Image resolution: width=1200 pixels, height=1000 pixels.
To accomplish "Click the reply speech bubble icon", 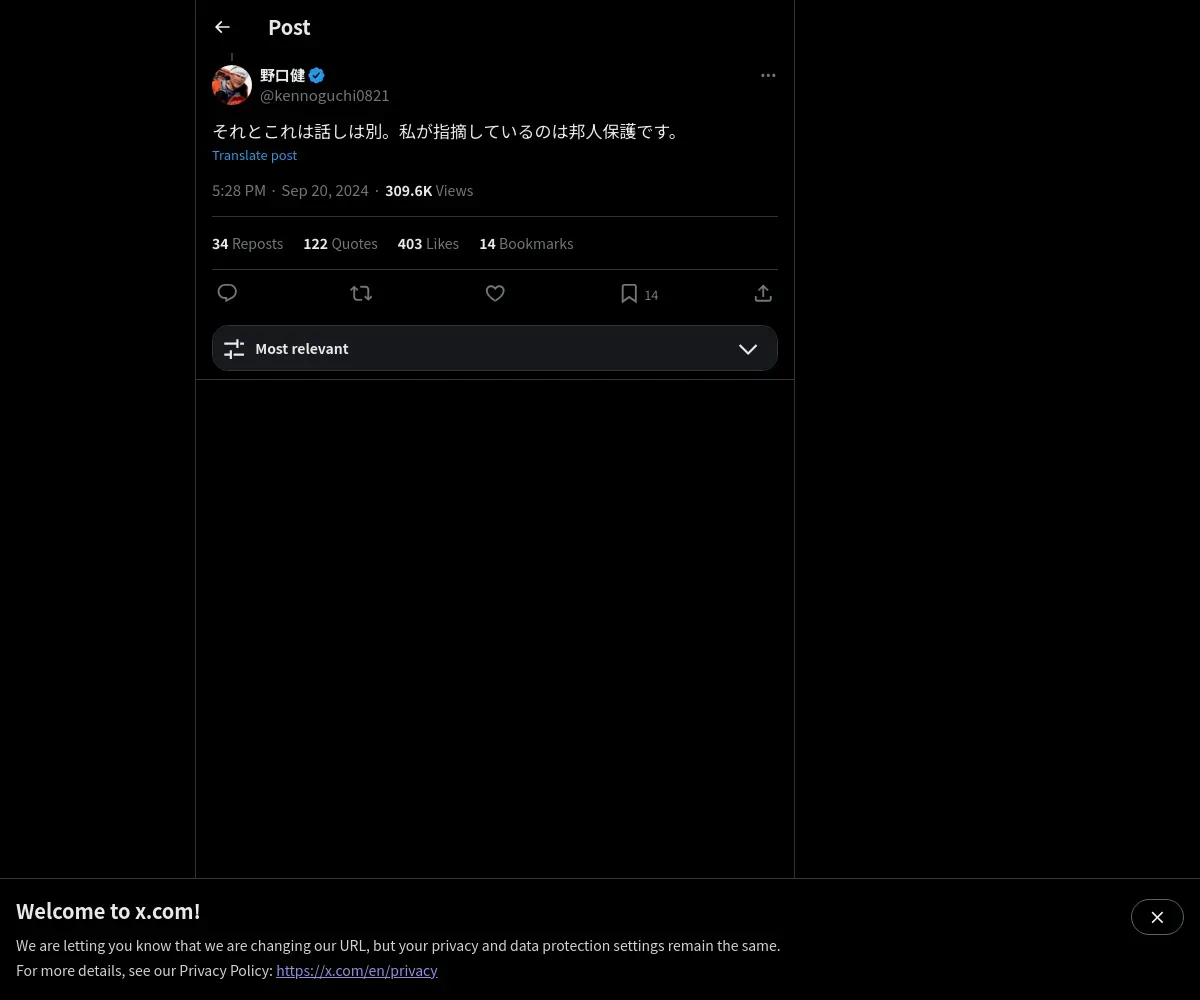I will [227, 293].
